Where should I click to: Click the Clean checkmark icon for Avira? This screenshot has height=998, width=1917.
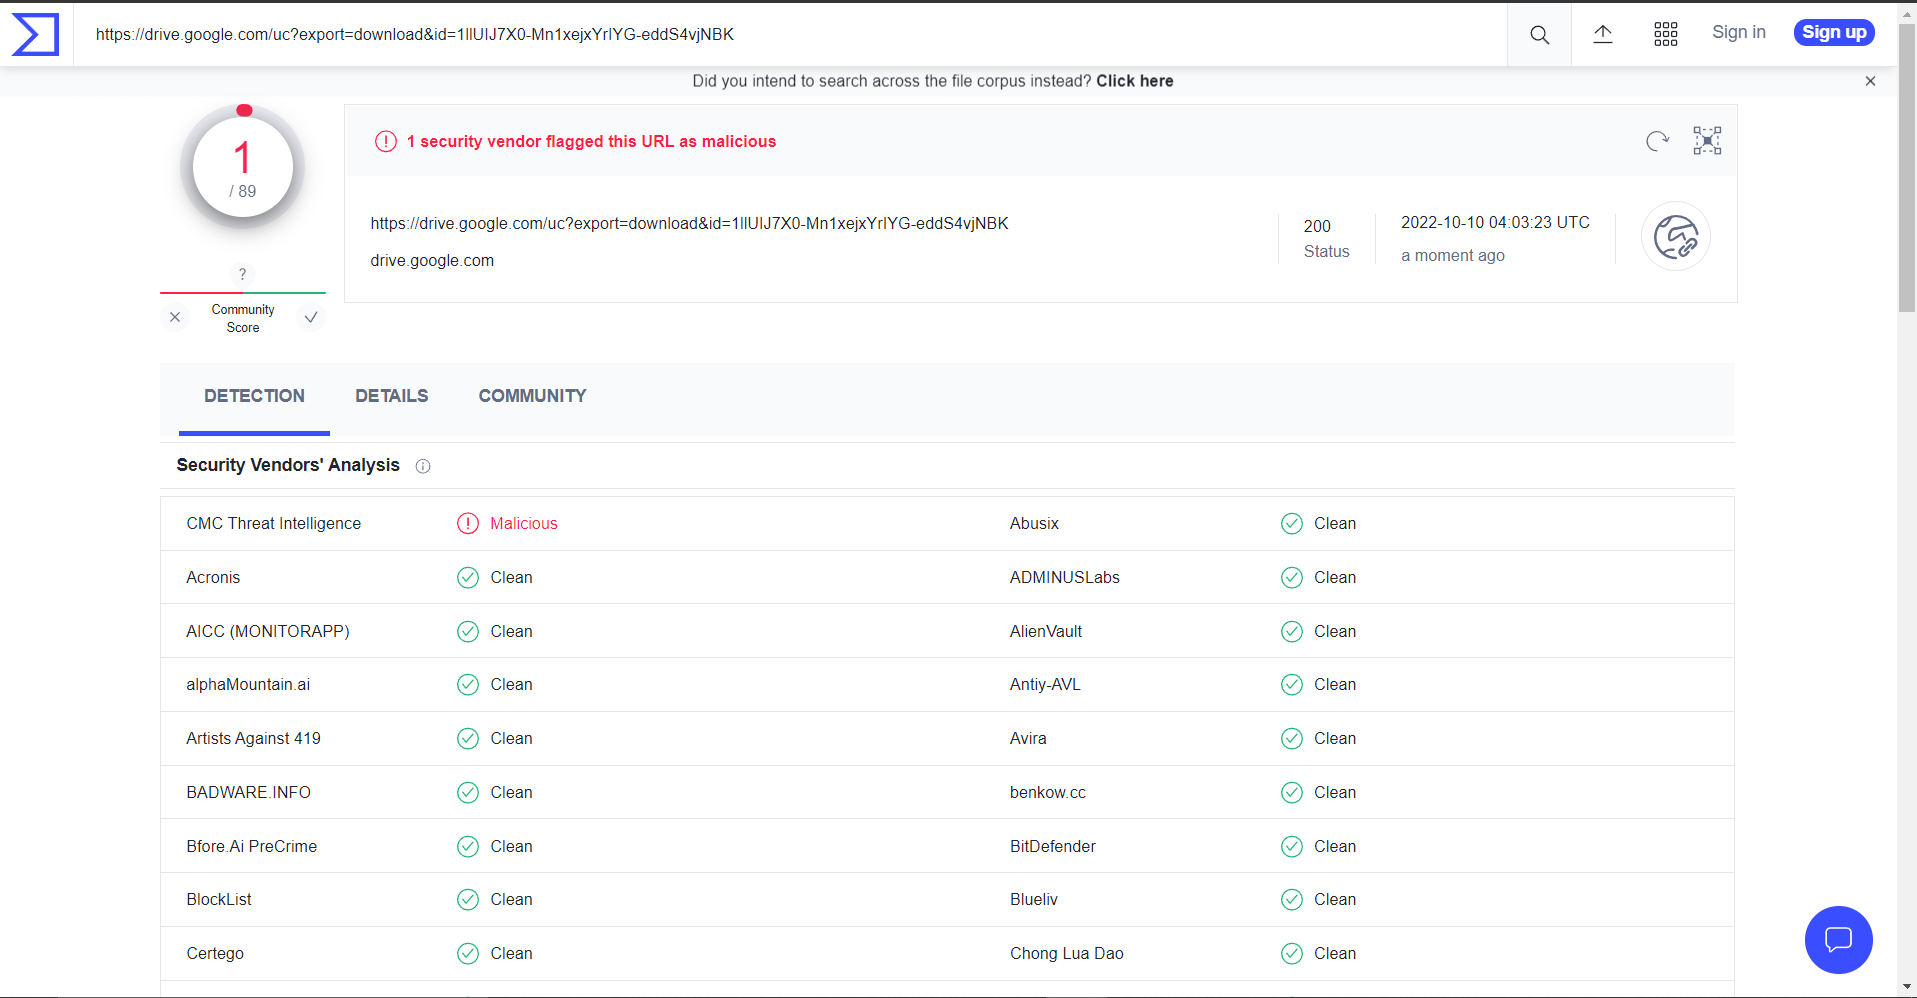click(1292, 739)
